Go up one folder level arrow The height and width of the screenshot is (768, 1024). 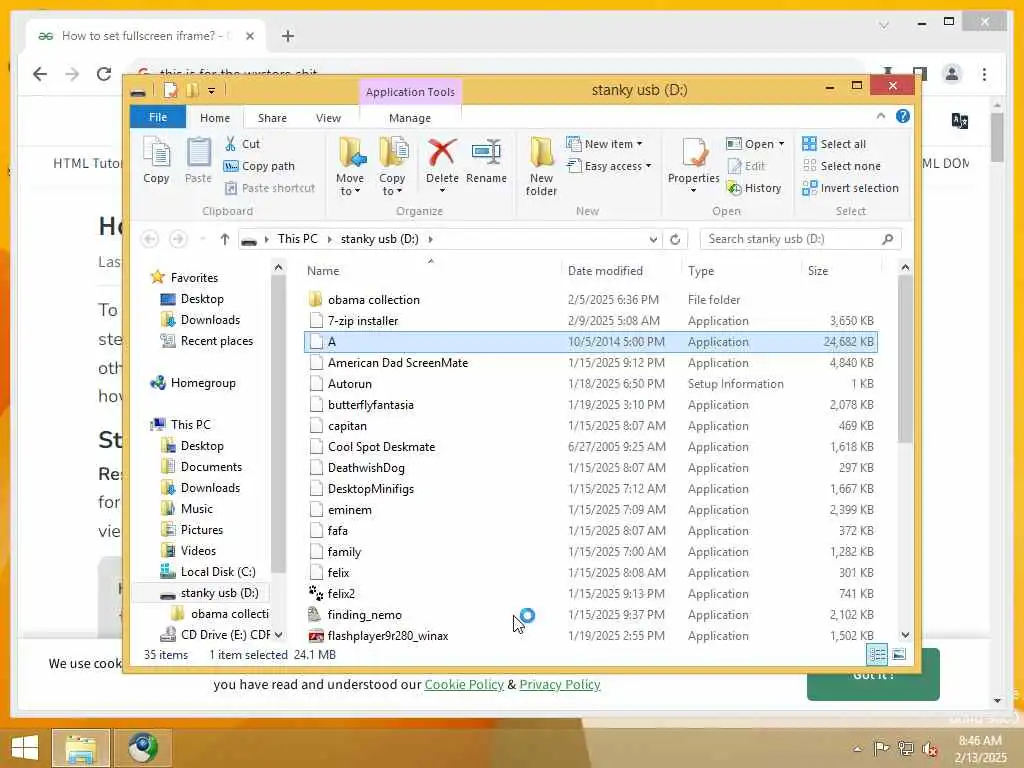point(225,240)
